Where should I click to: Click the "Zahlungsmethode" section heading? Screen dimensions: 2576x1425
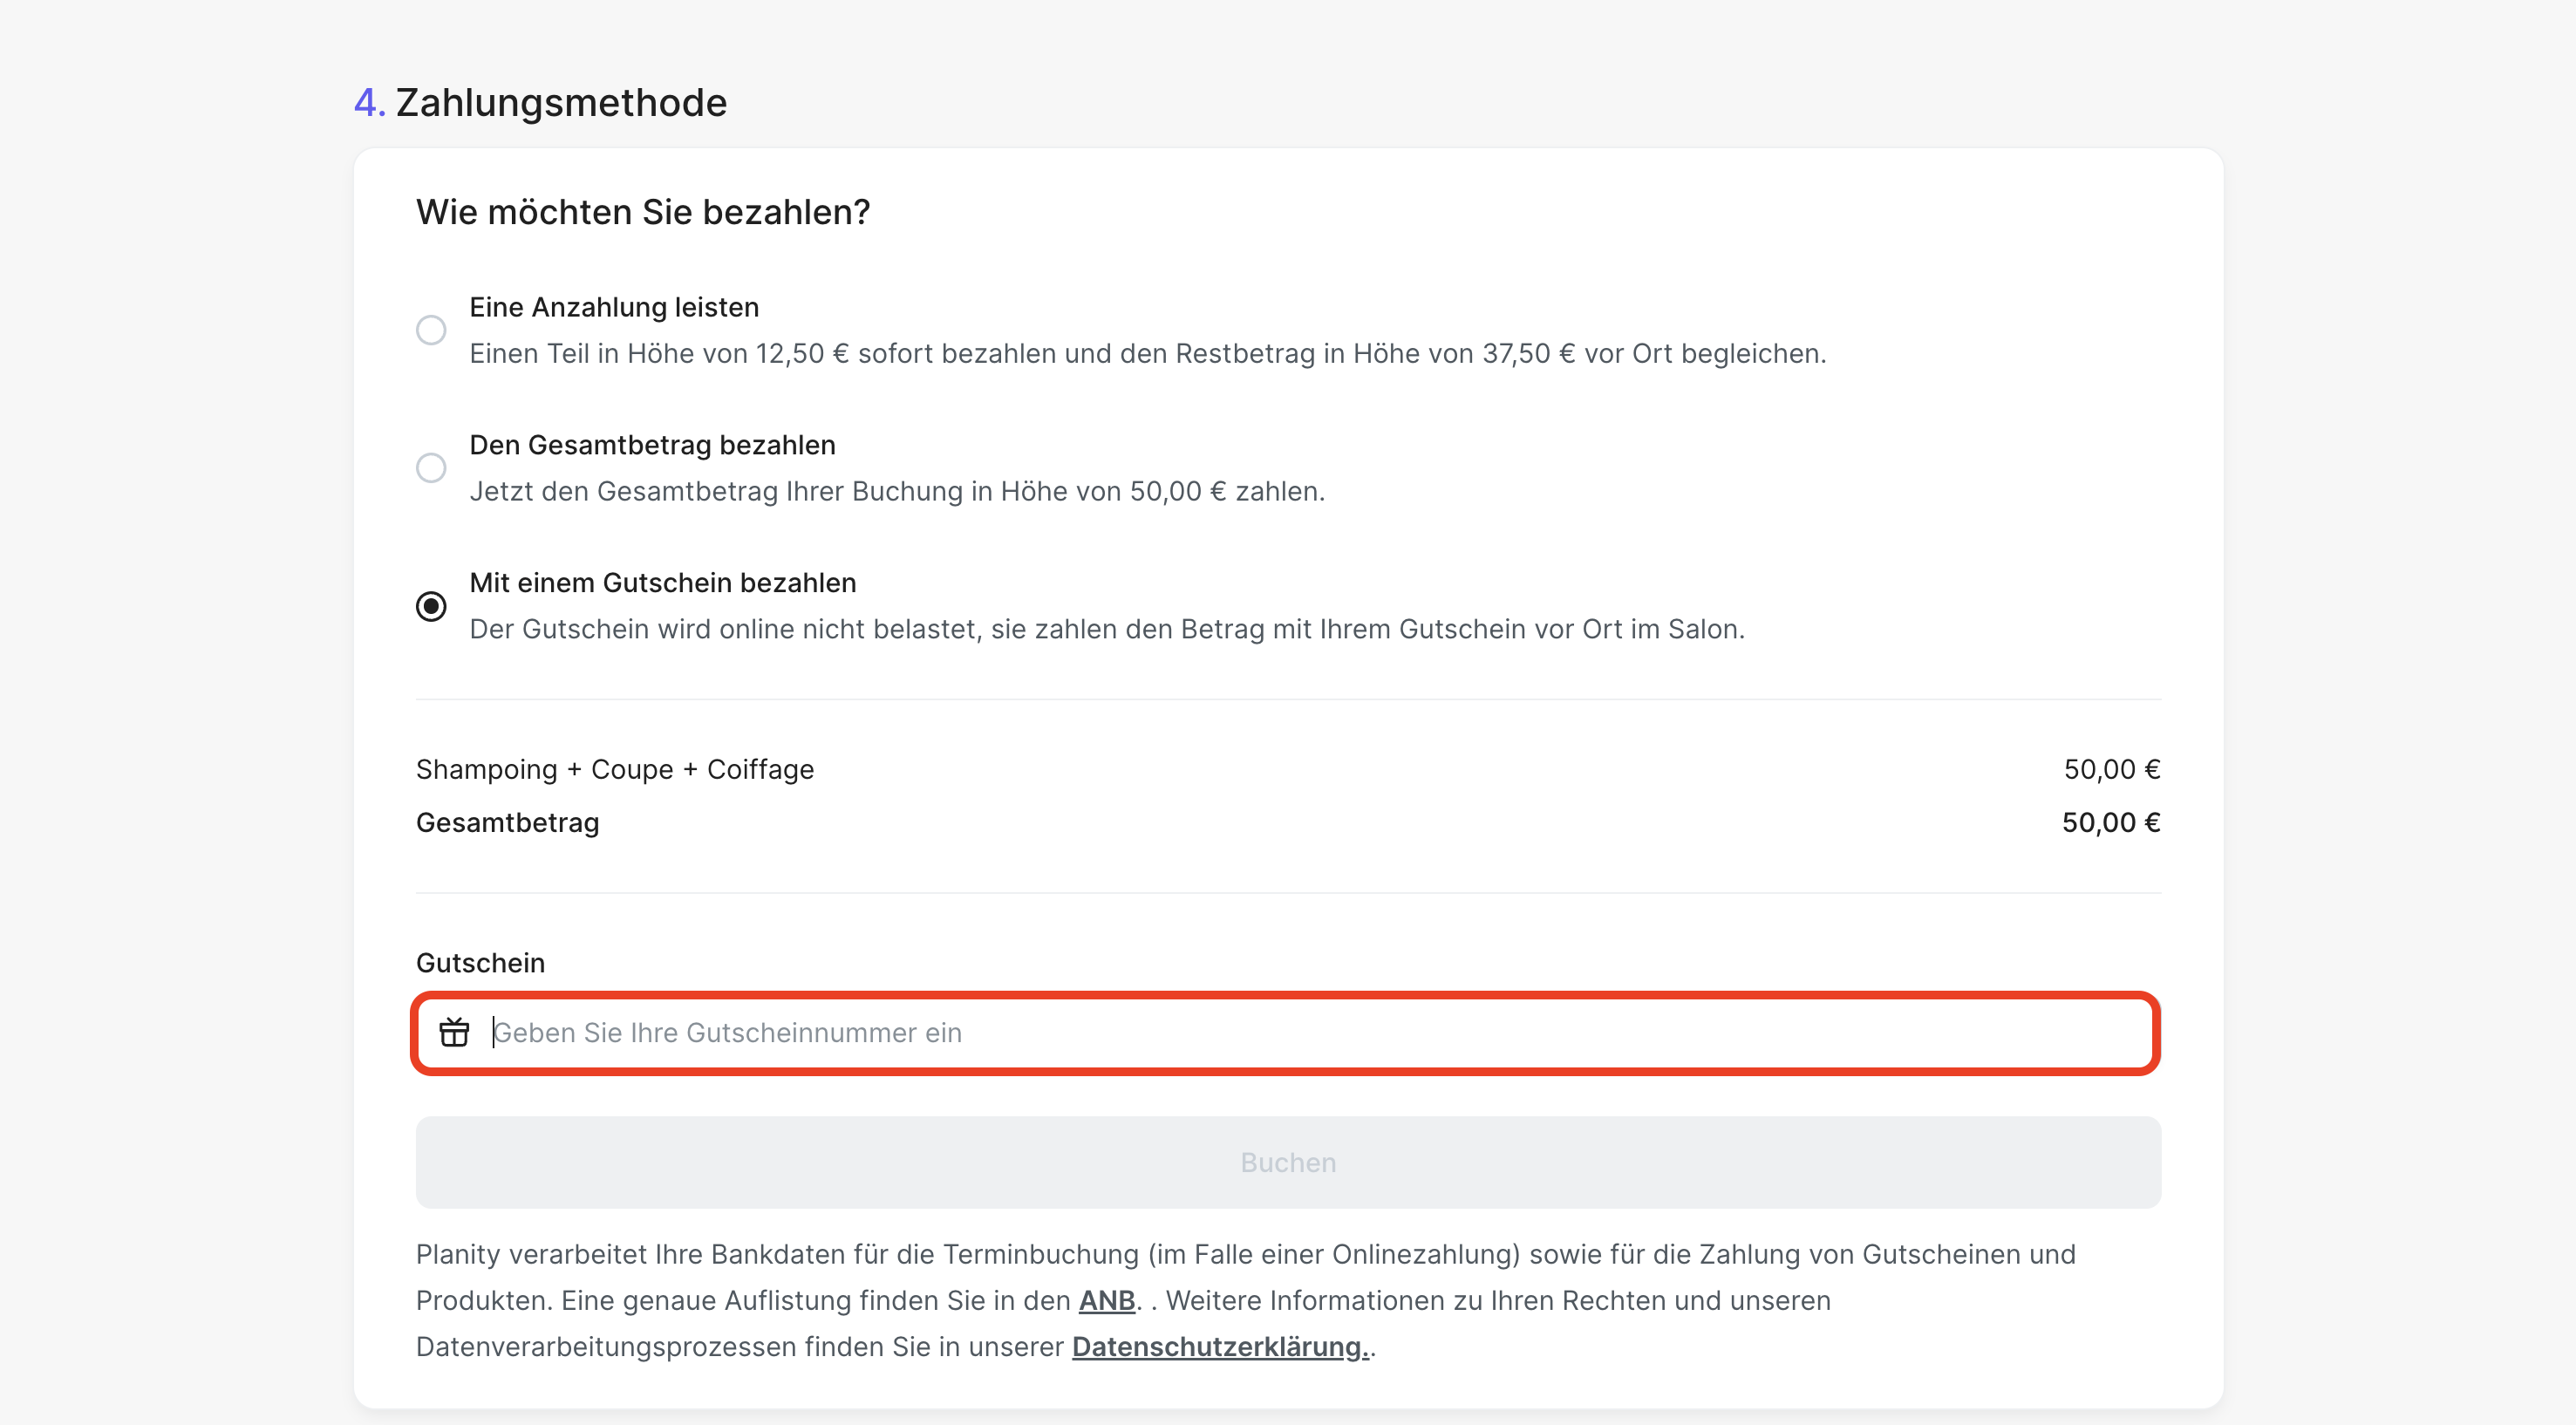coord(560,102)
